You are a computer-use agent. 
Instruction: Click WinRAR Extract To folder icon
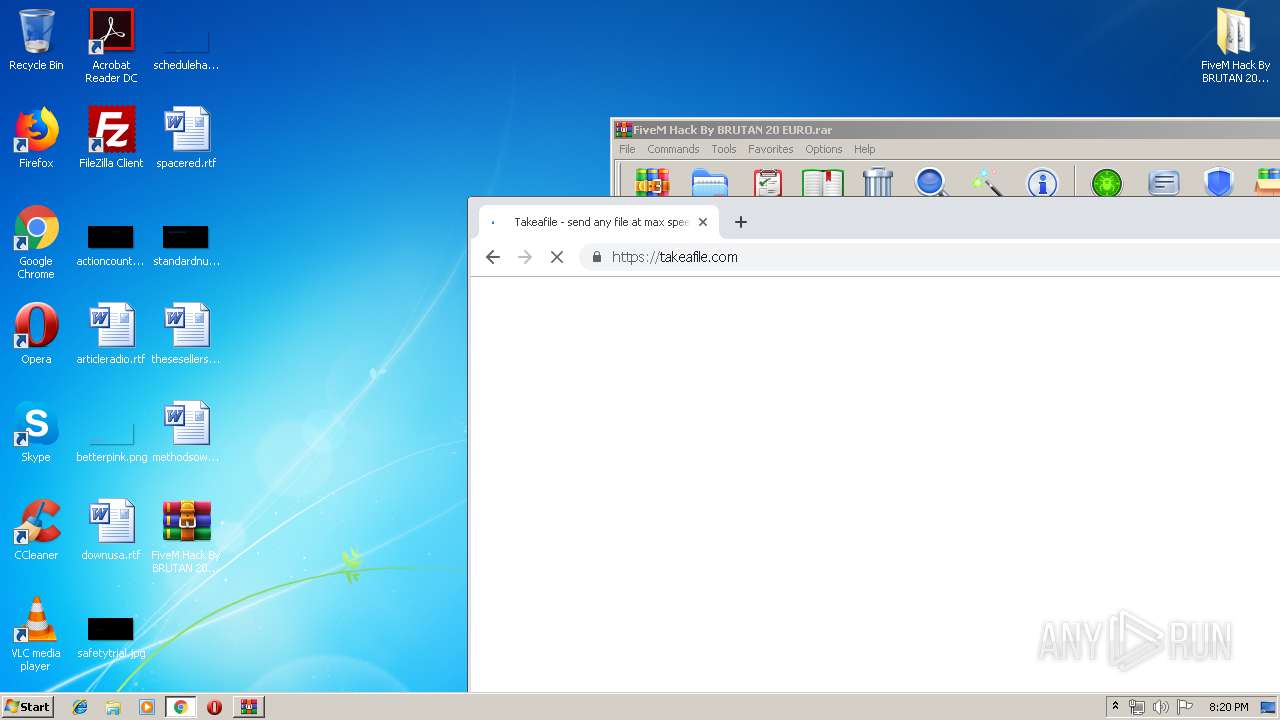709,183
